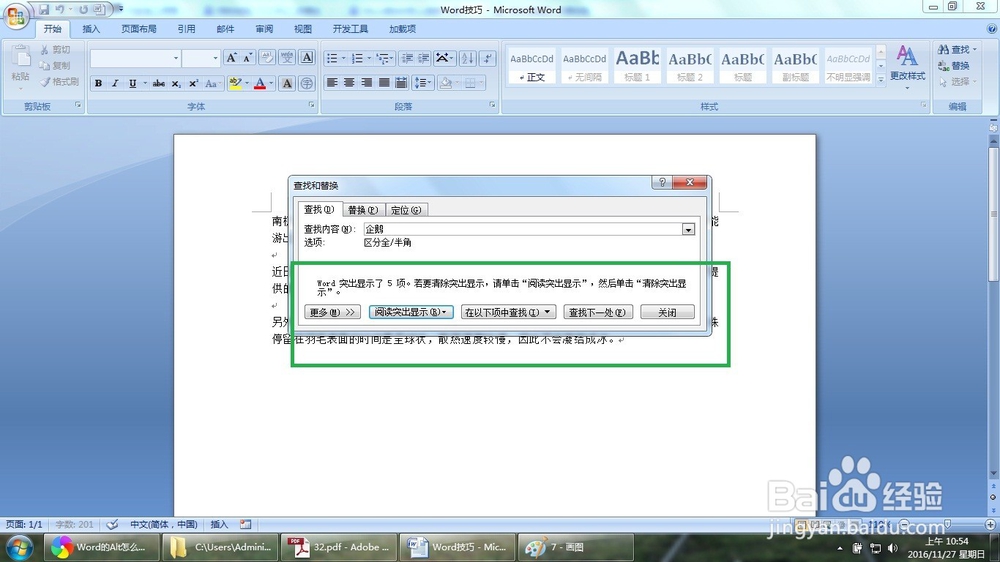Click the Office button orb
Viewport: 1000px width, 562px height.
pyautogui.click(x=16, y=15)
